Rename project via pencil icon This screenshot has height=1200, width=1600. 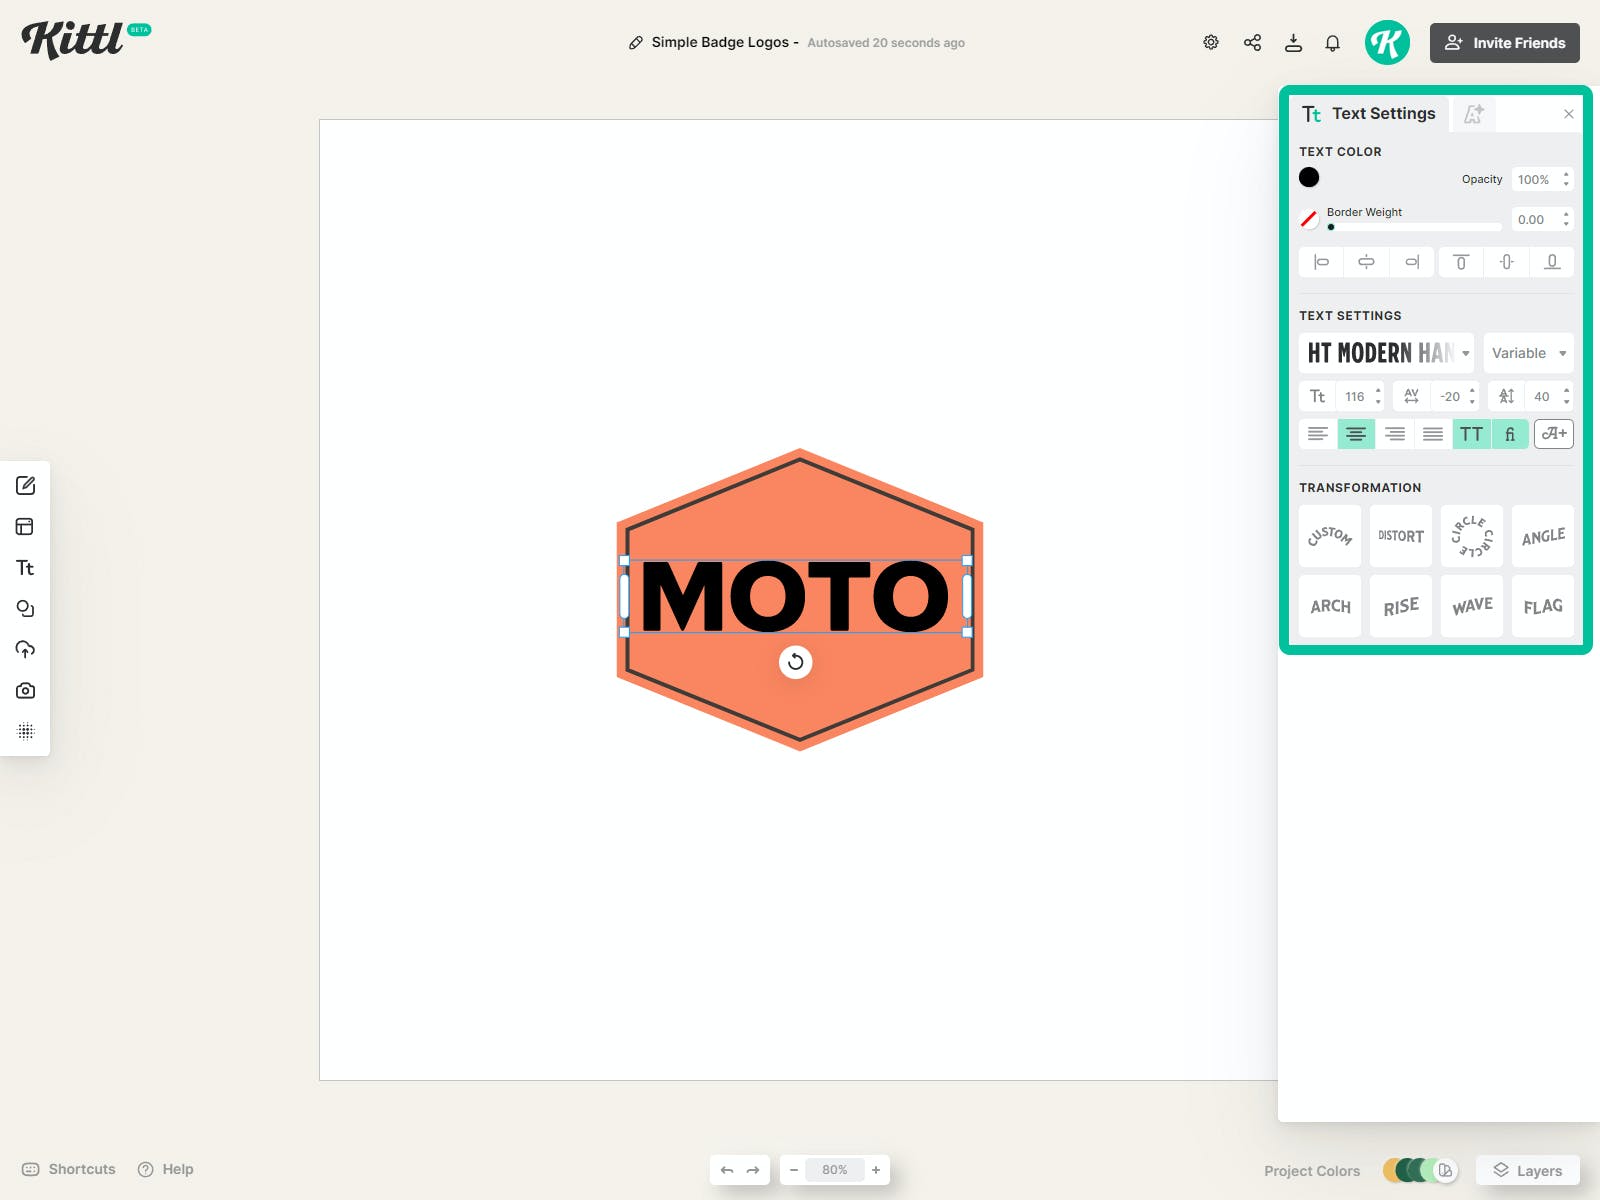tap(635, 43)
